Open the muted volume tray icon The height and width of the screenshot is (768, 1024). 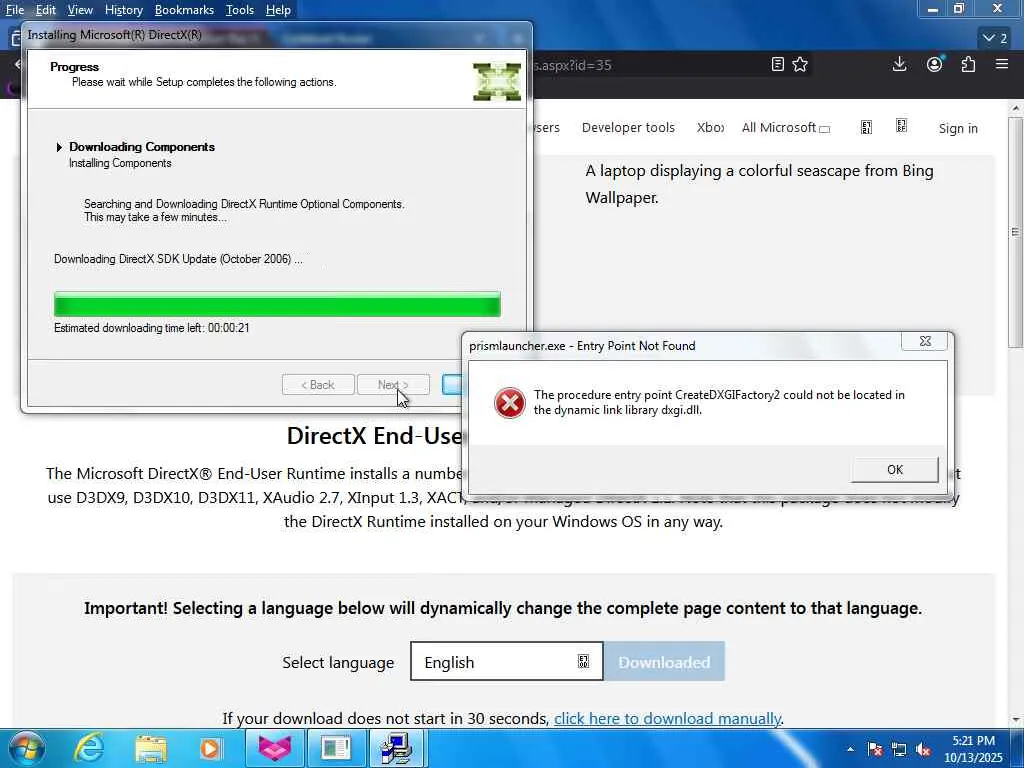pos(923,749)
